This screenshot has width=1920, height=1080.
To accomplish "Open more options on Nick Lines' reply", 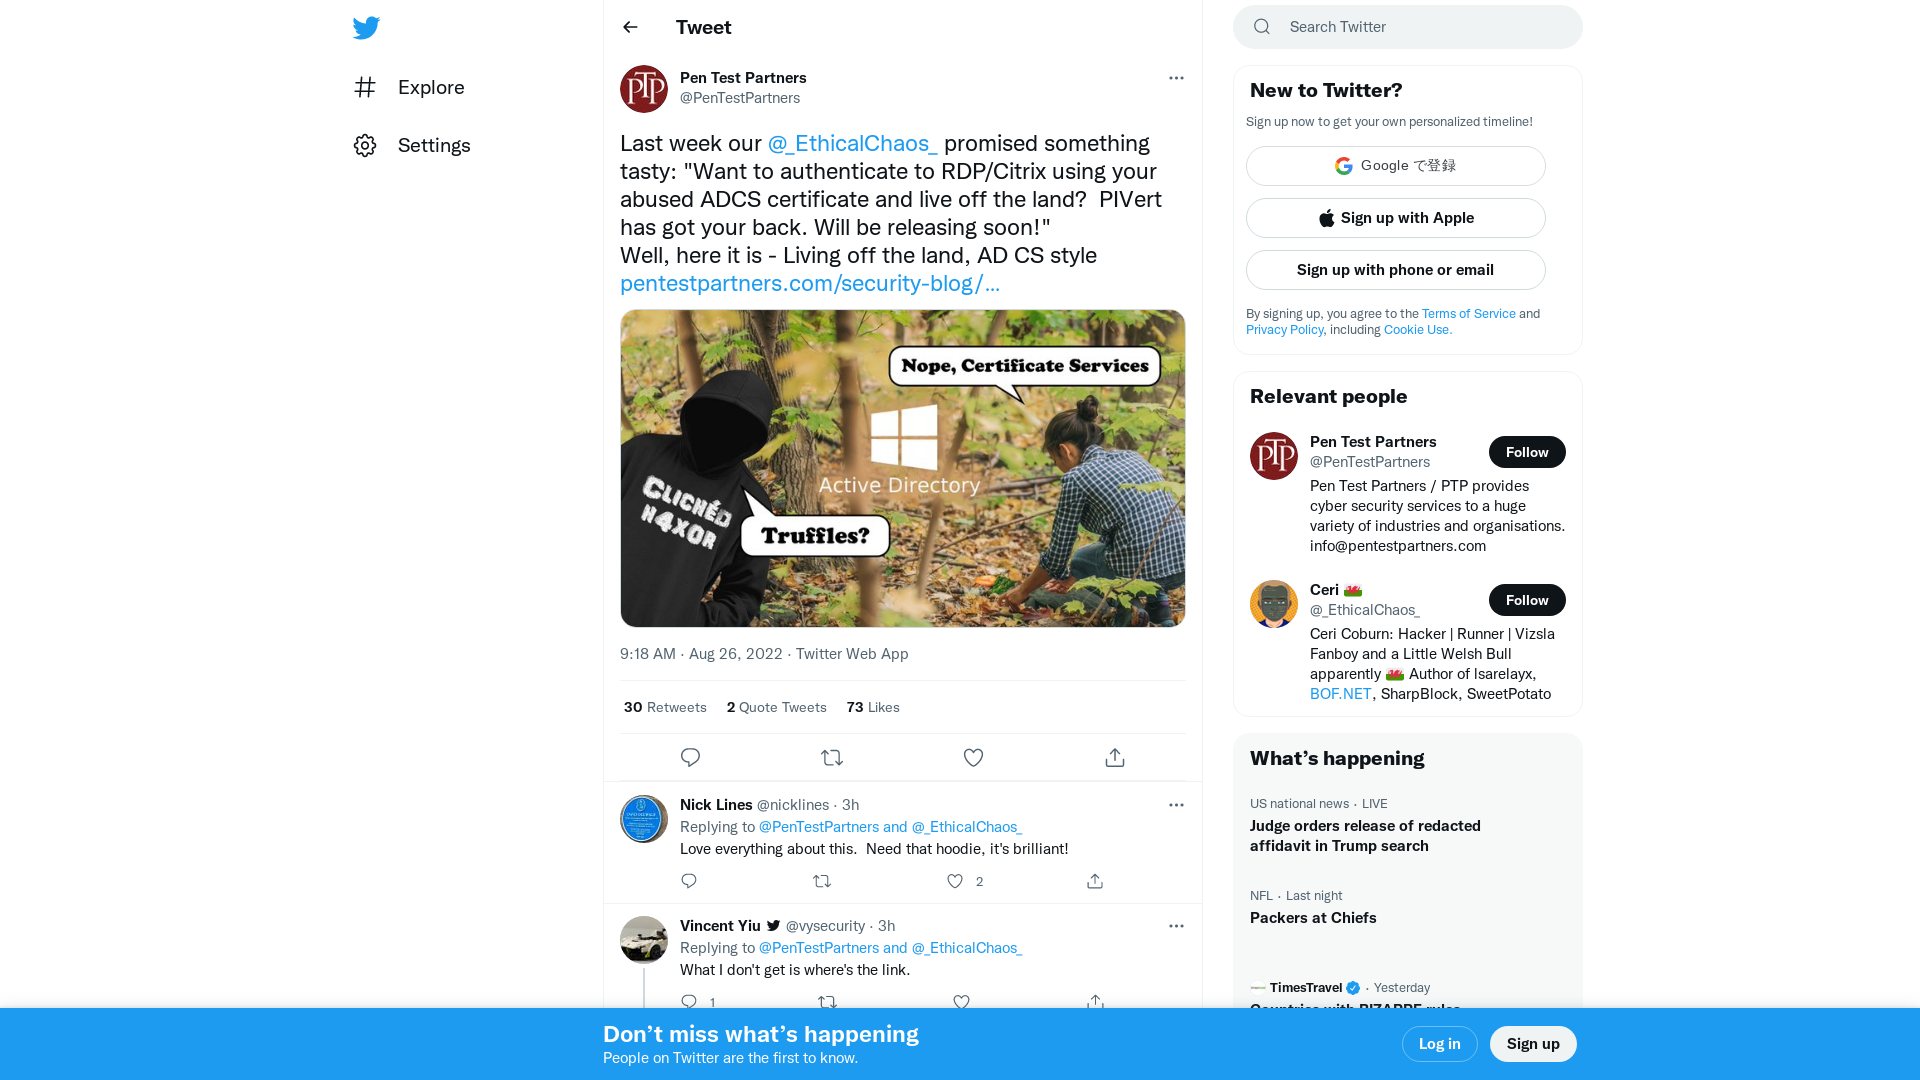I will click(x=1176, y=805).
